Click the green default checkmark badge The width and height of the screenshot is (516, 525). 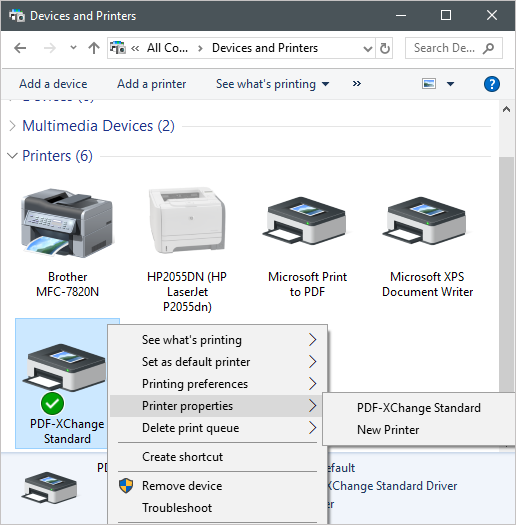pos(52,403)
